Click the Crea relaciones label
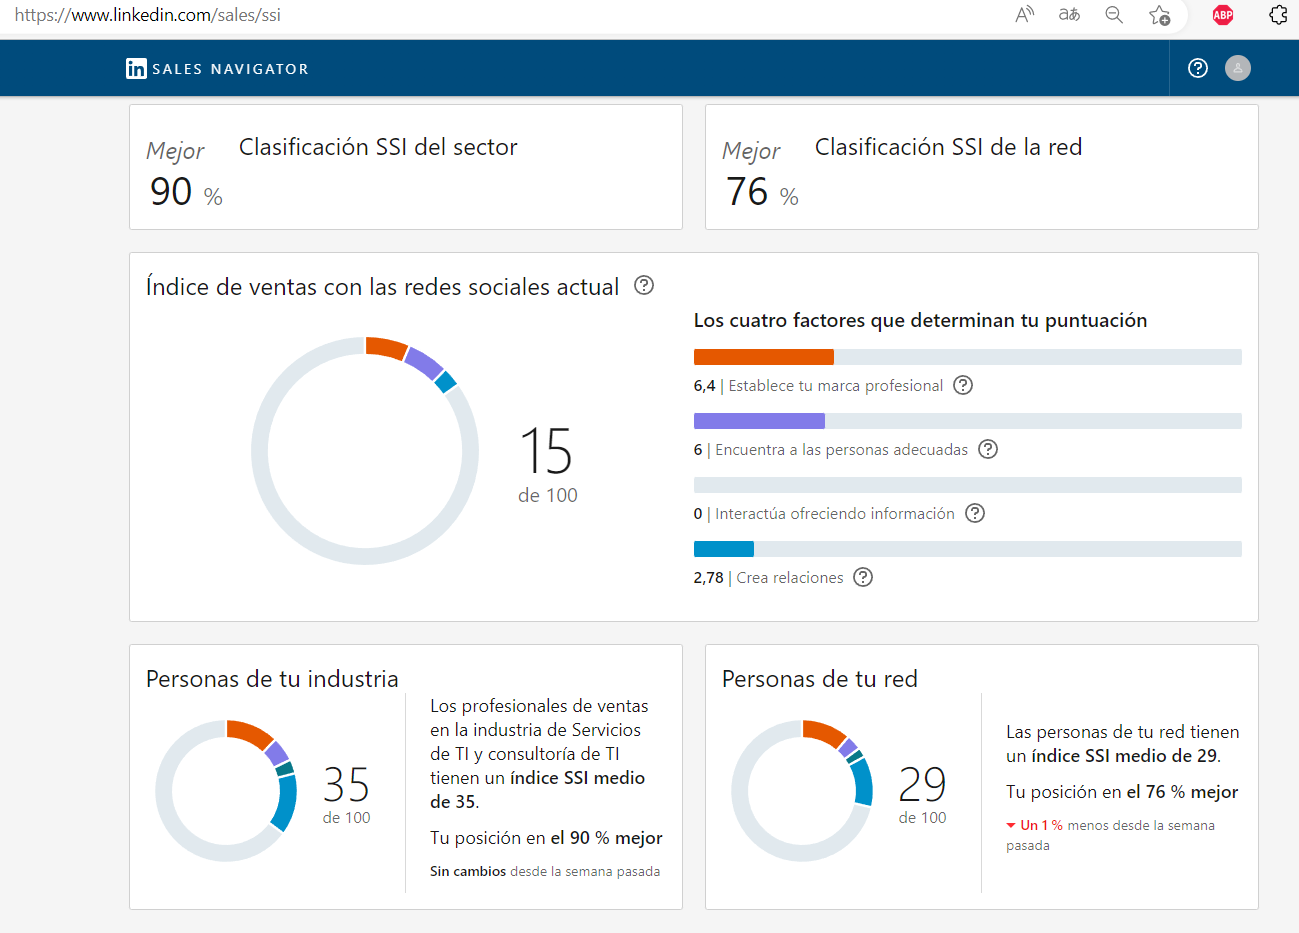The width and height of the screenshot is (1299, 933). coord(790,578)
